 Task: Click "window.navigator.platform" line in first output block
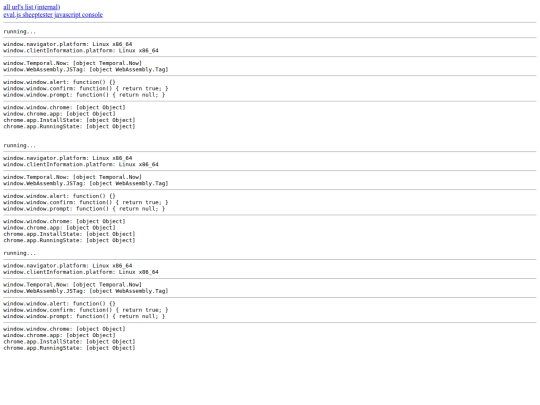[x=68, y=44]
